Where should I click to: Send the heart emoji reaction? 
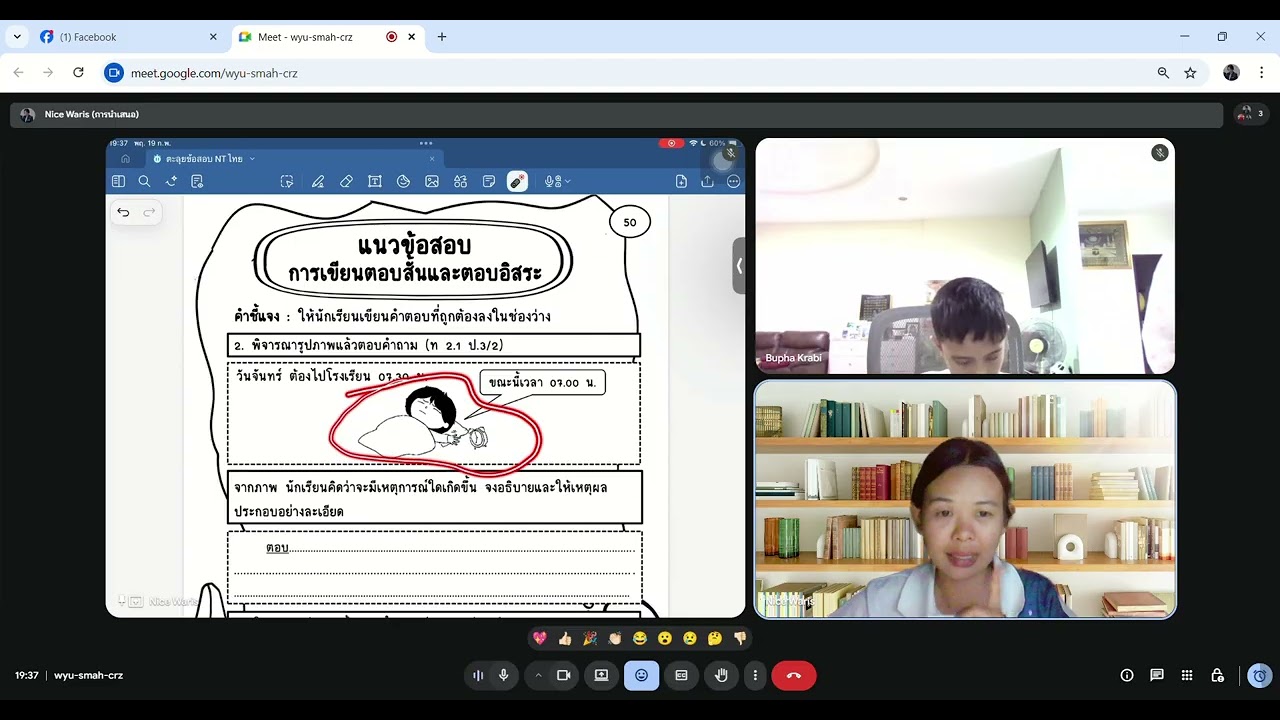click(x=540, y=638)
